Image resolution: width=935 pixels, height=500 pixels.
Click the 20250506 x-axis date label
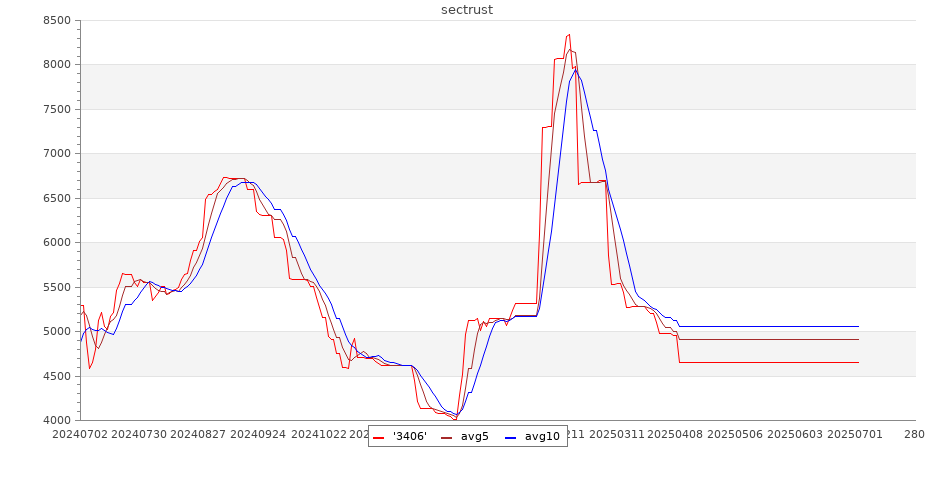(735, 435)
